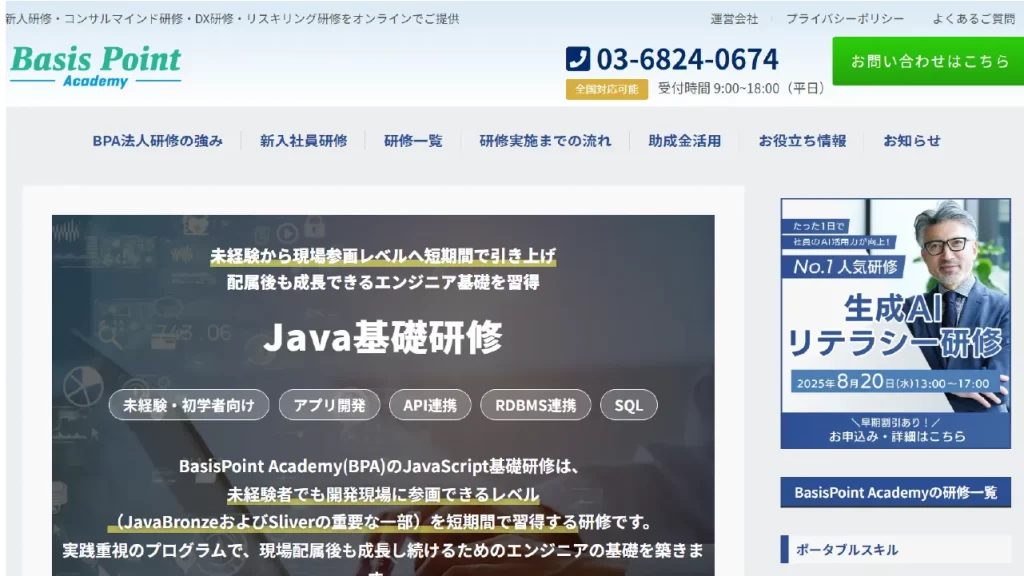Click the Basis Point Academy logo
1024x576 pixels.
(94, 62)
